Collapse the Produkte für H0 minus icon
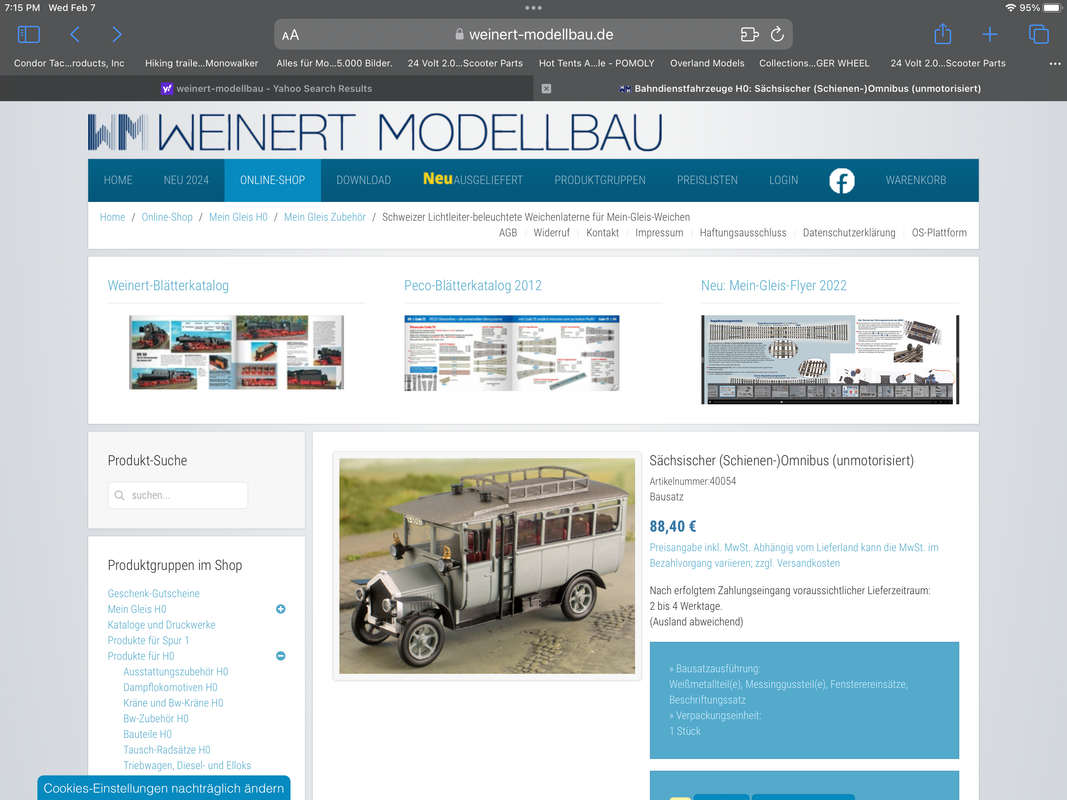 click(x=280, y=656)
